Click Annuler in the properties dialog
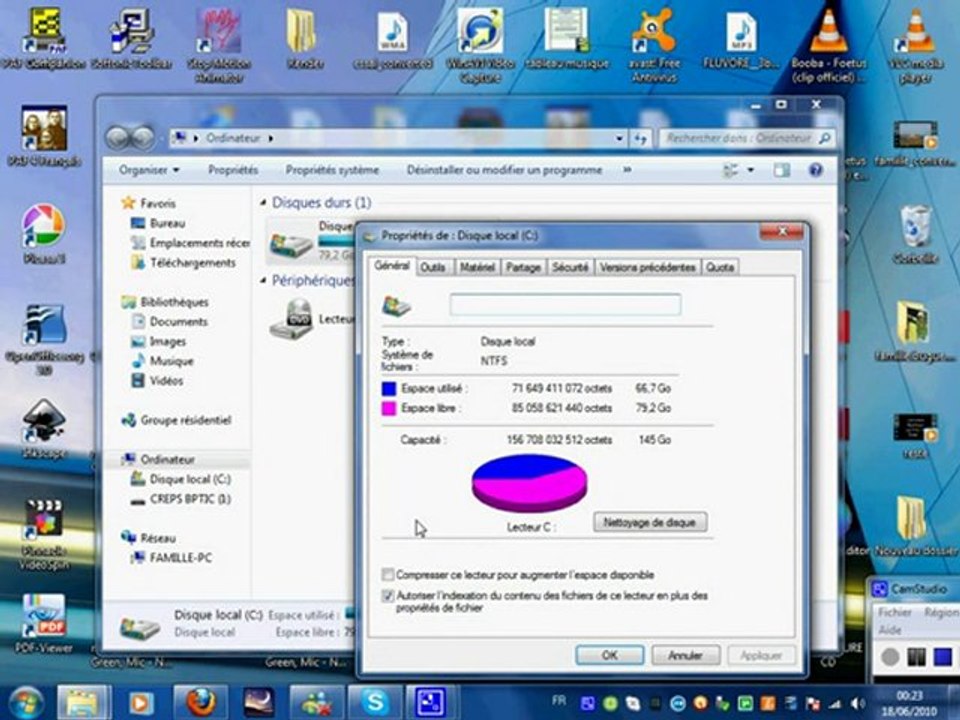Viewport: 960px width, 720px height. [x=685, y=655]
